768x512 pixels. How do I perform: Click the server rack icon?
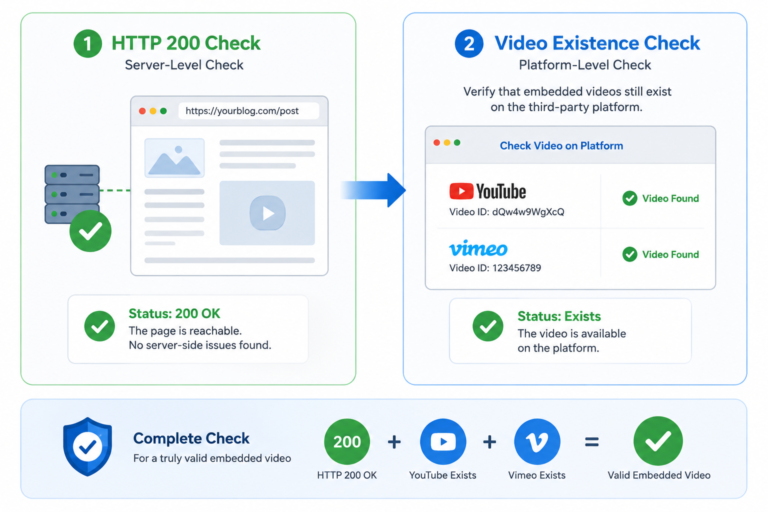[x=72, y=194]
